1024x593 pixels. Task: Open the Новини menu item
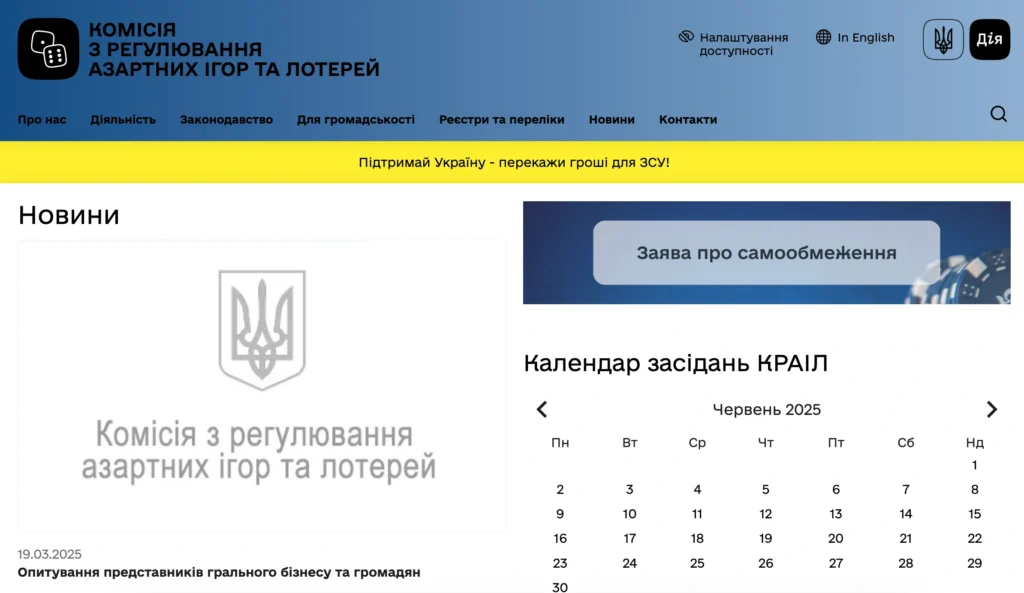[612, 120]
